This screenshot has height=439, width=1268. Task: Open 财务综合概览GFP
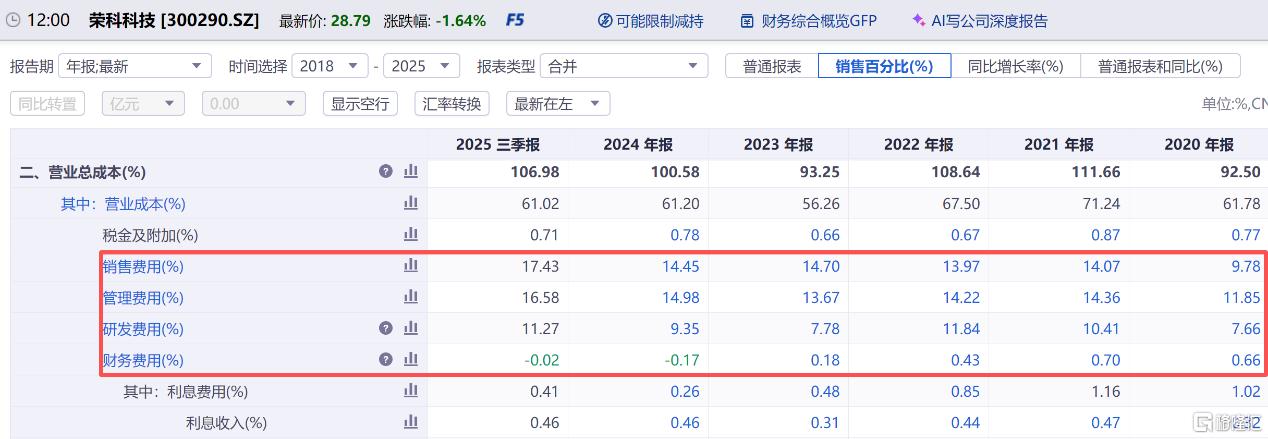(808, 20)
